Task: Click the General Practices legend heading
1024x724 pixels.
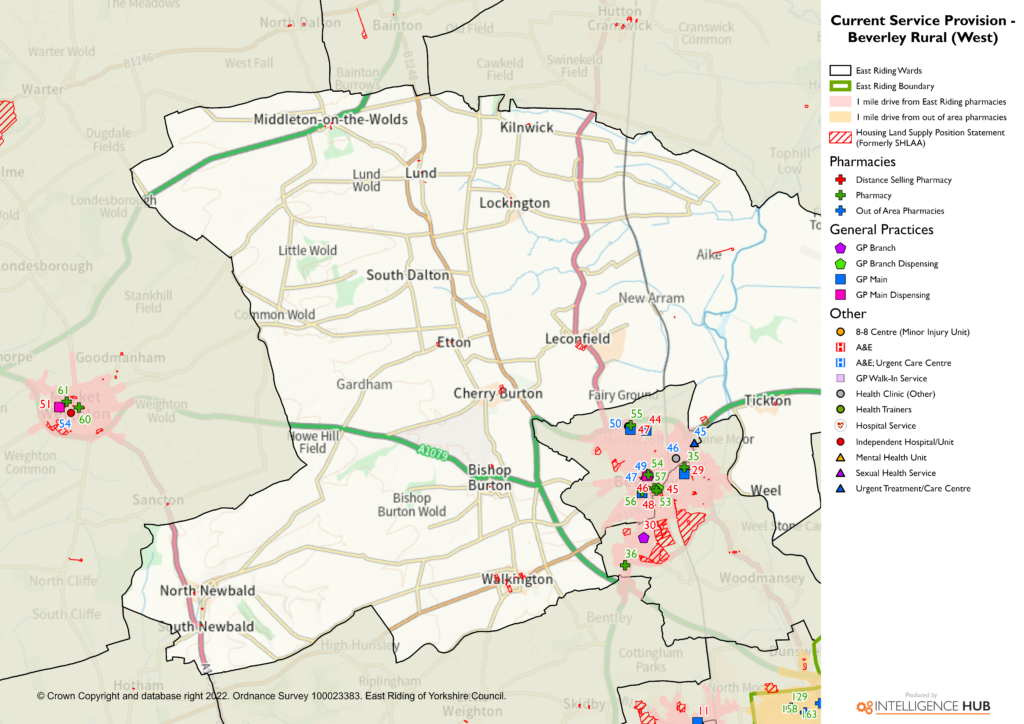Action: click(x=881, y=230)
